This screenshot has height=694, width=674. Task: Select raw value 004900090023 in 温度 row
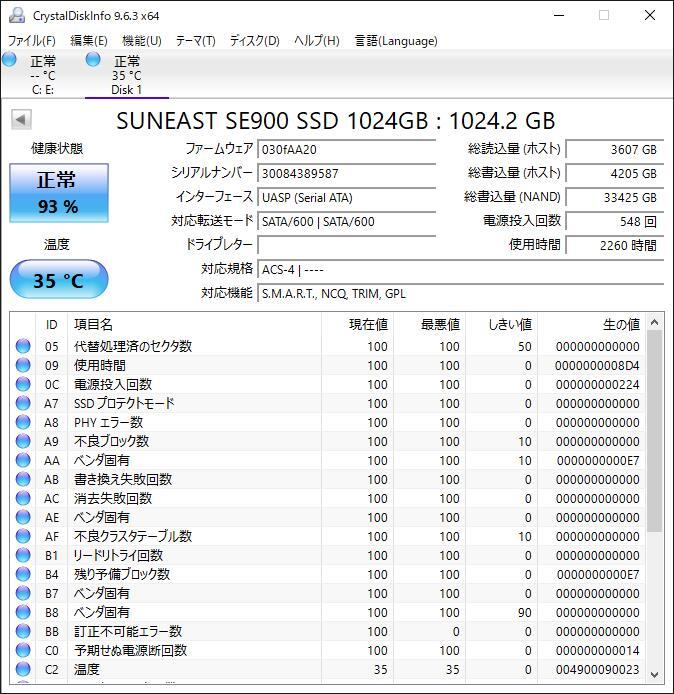(x=597, y=670)
